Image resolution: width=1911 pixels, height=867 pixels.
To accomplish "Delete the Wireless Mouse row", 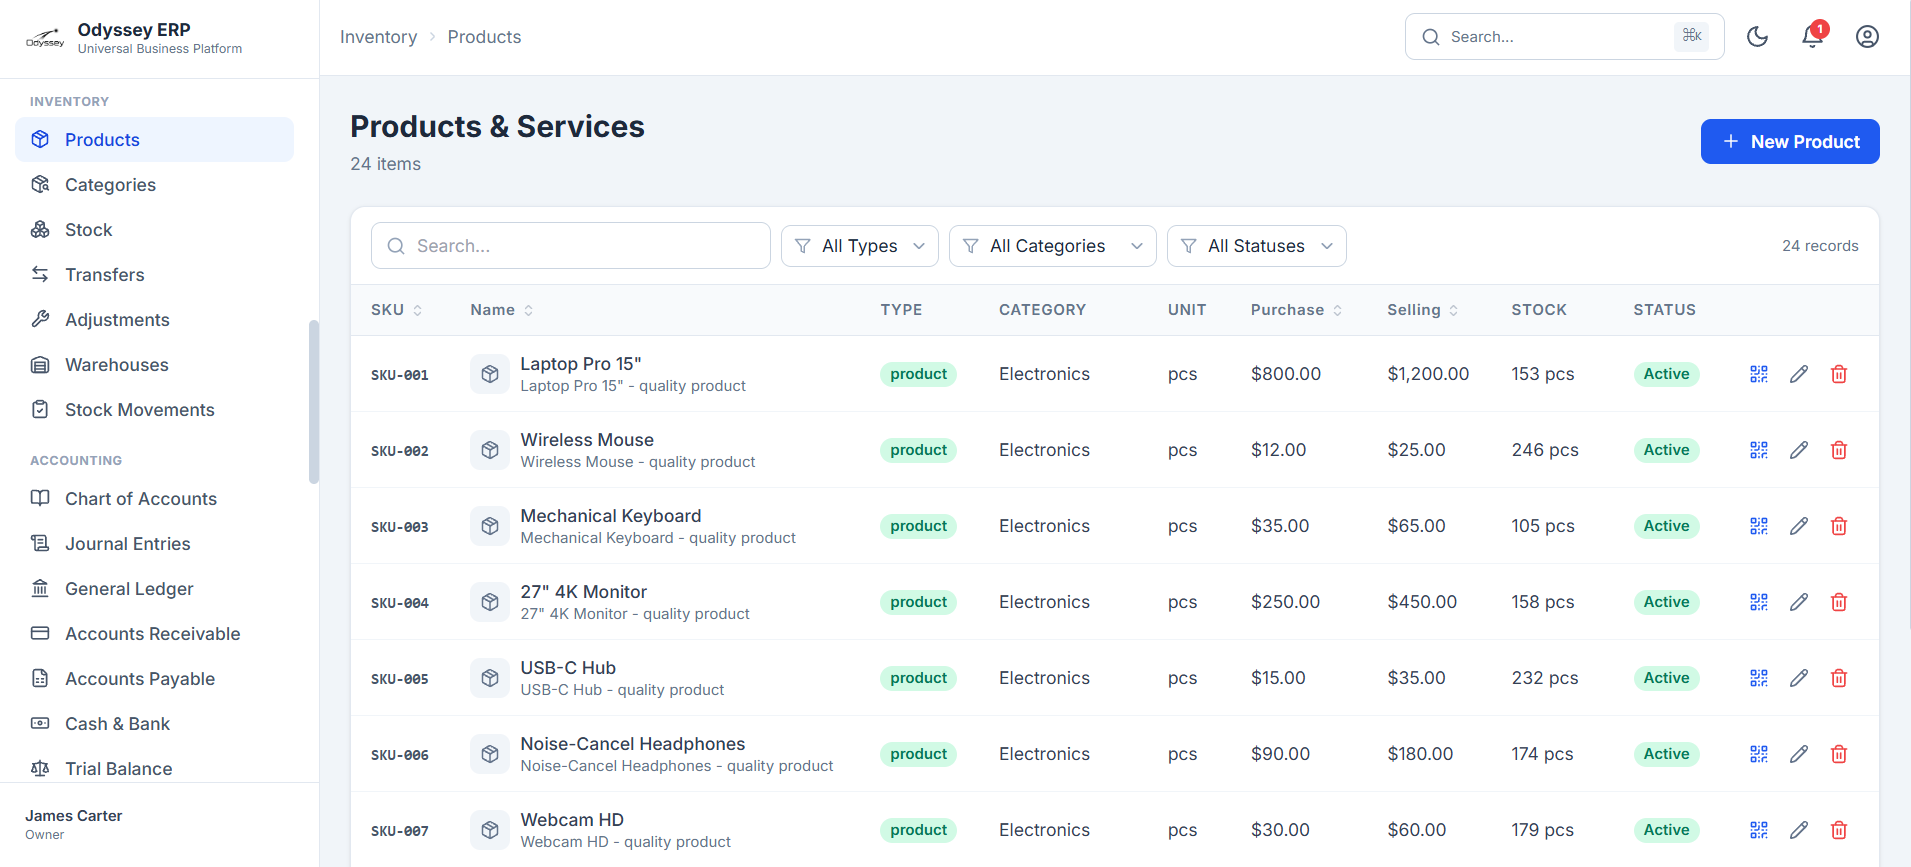I will tap(1839, 450).
